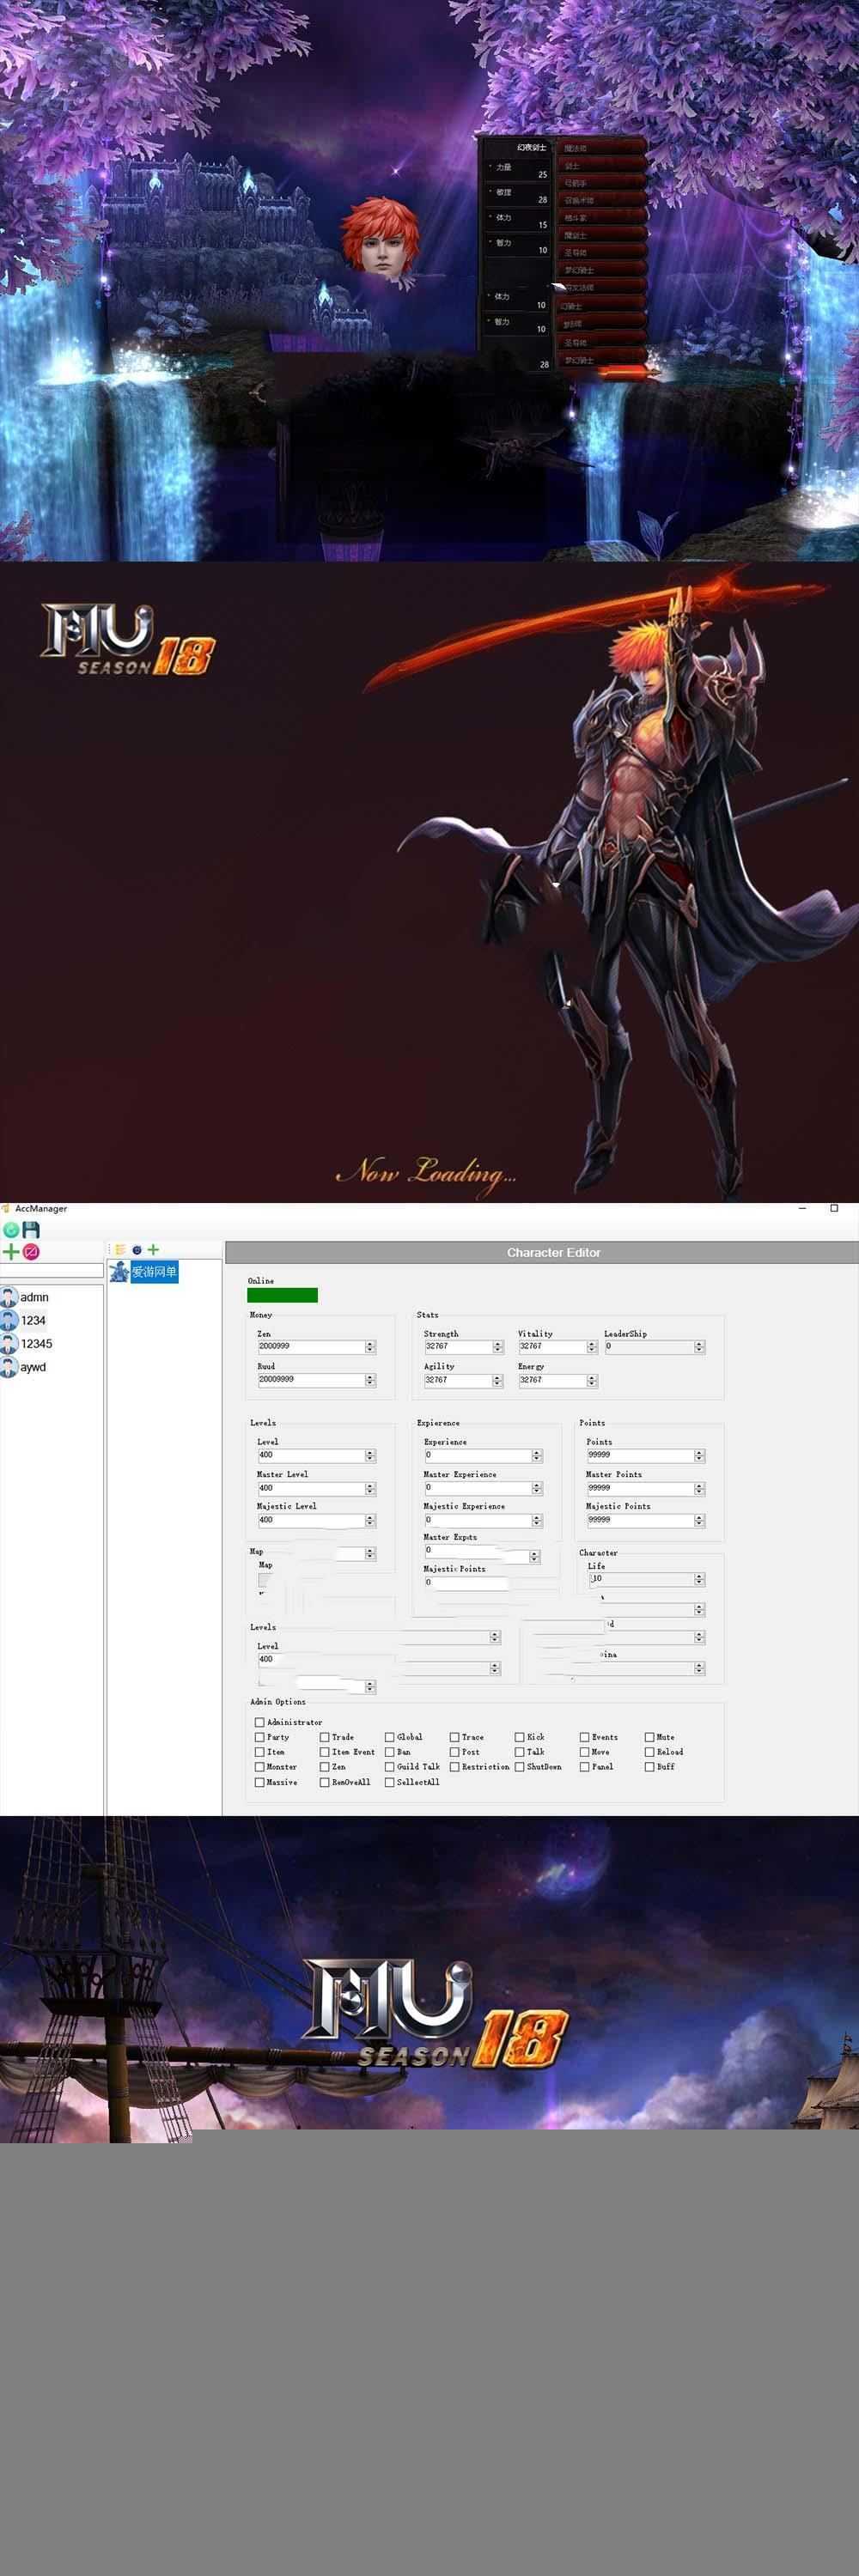The height and width of the screenshot is (2576, 859).
Task: Click the Zen value spinner arrows
Action: pyautogui.click(x=370, y=1347)
